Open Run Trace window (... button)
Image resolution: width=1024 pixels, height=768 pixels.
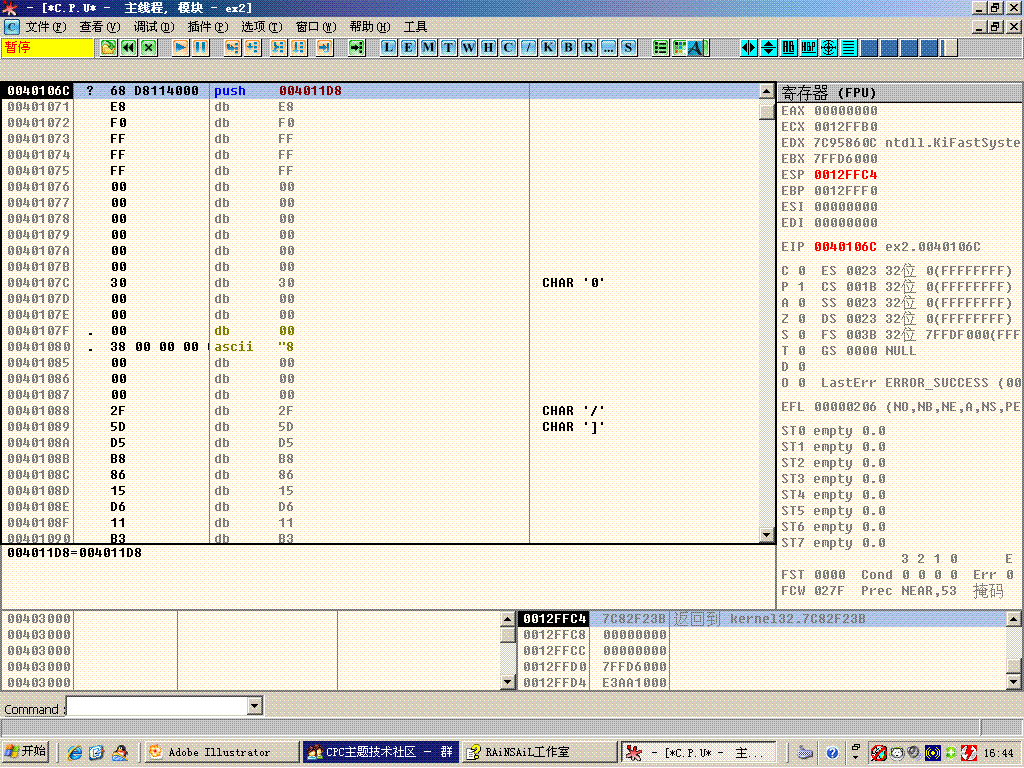point(609,48)
